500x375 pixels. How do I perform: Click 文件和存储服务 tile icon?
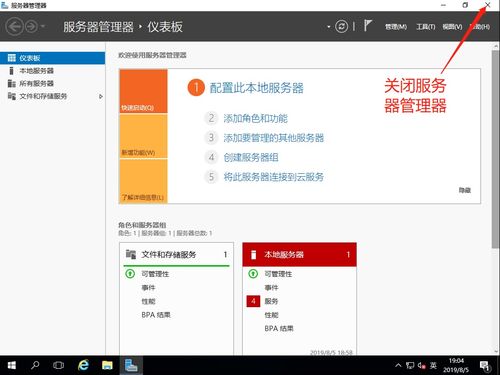[x=131, y=255]
